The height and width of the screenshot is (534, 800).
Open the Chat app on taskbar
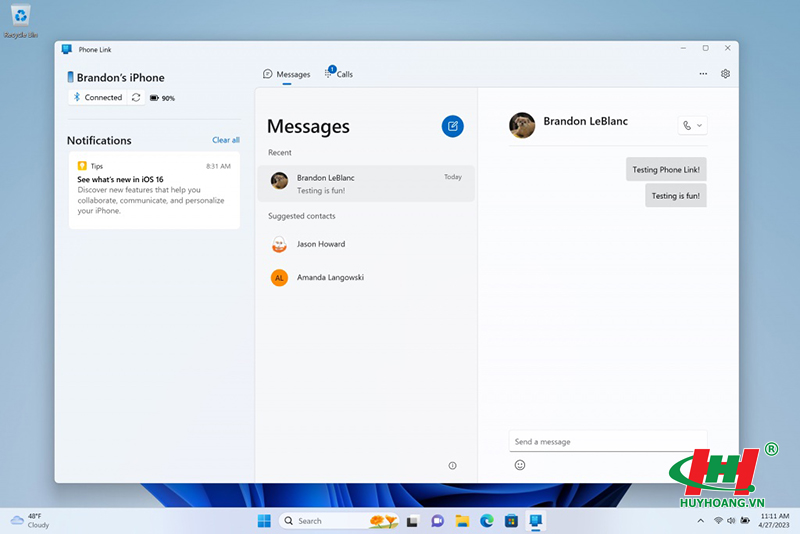[x=437, y=521]
